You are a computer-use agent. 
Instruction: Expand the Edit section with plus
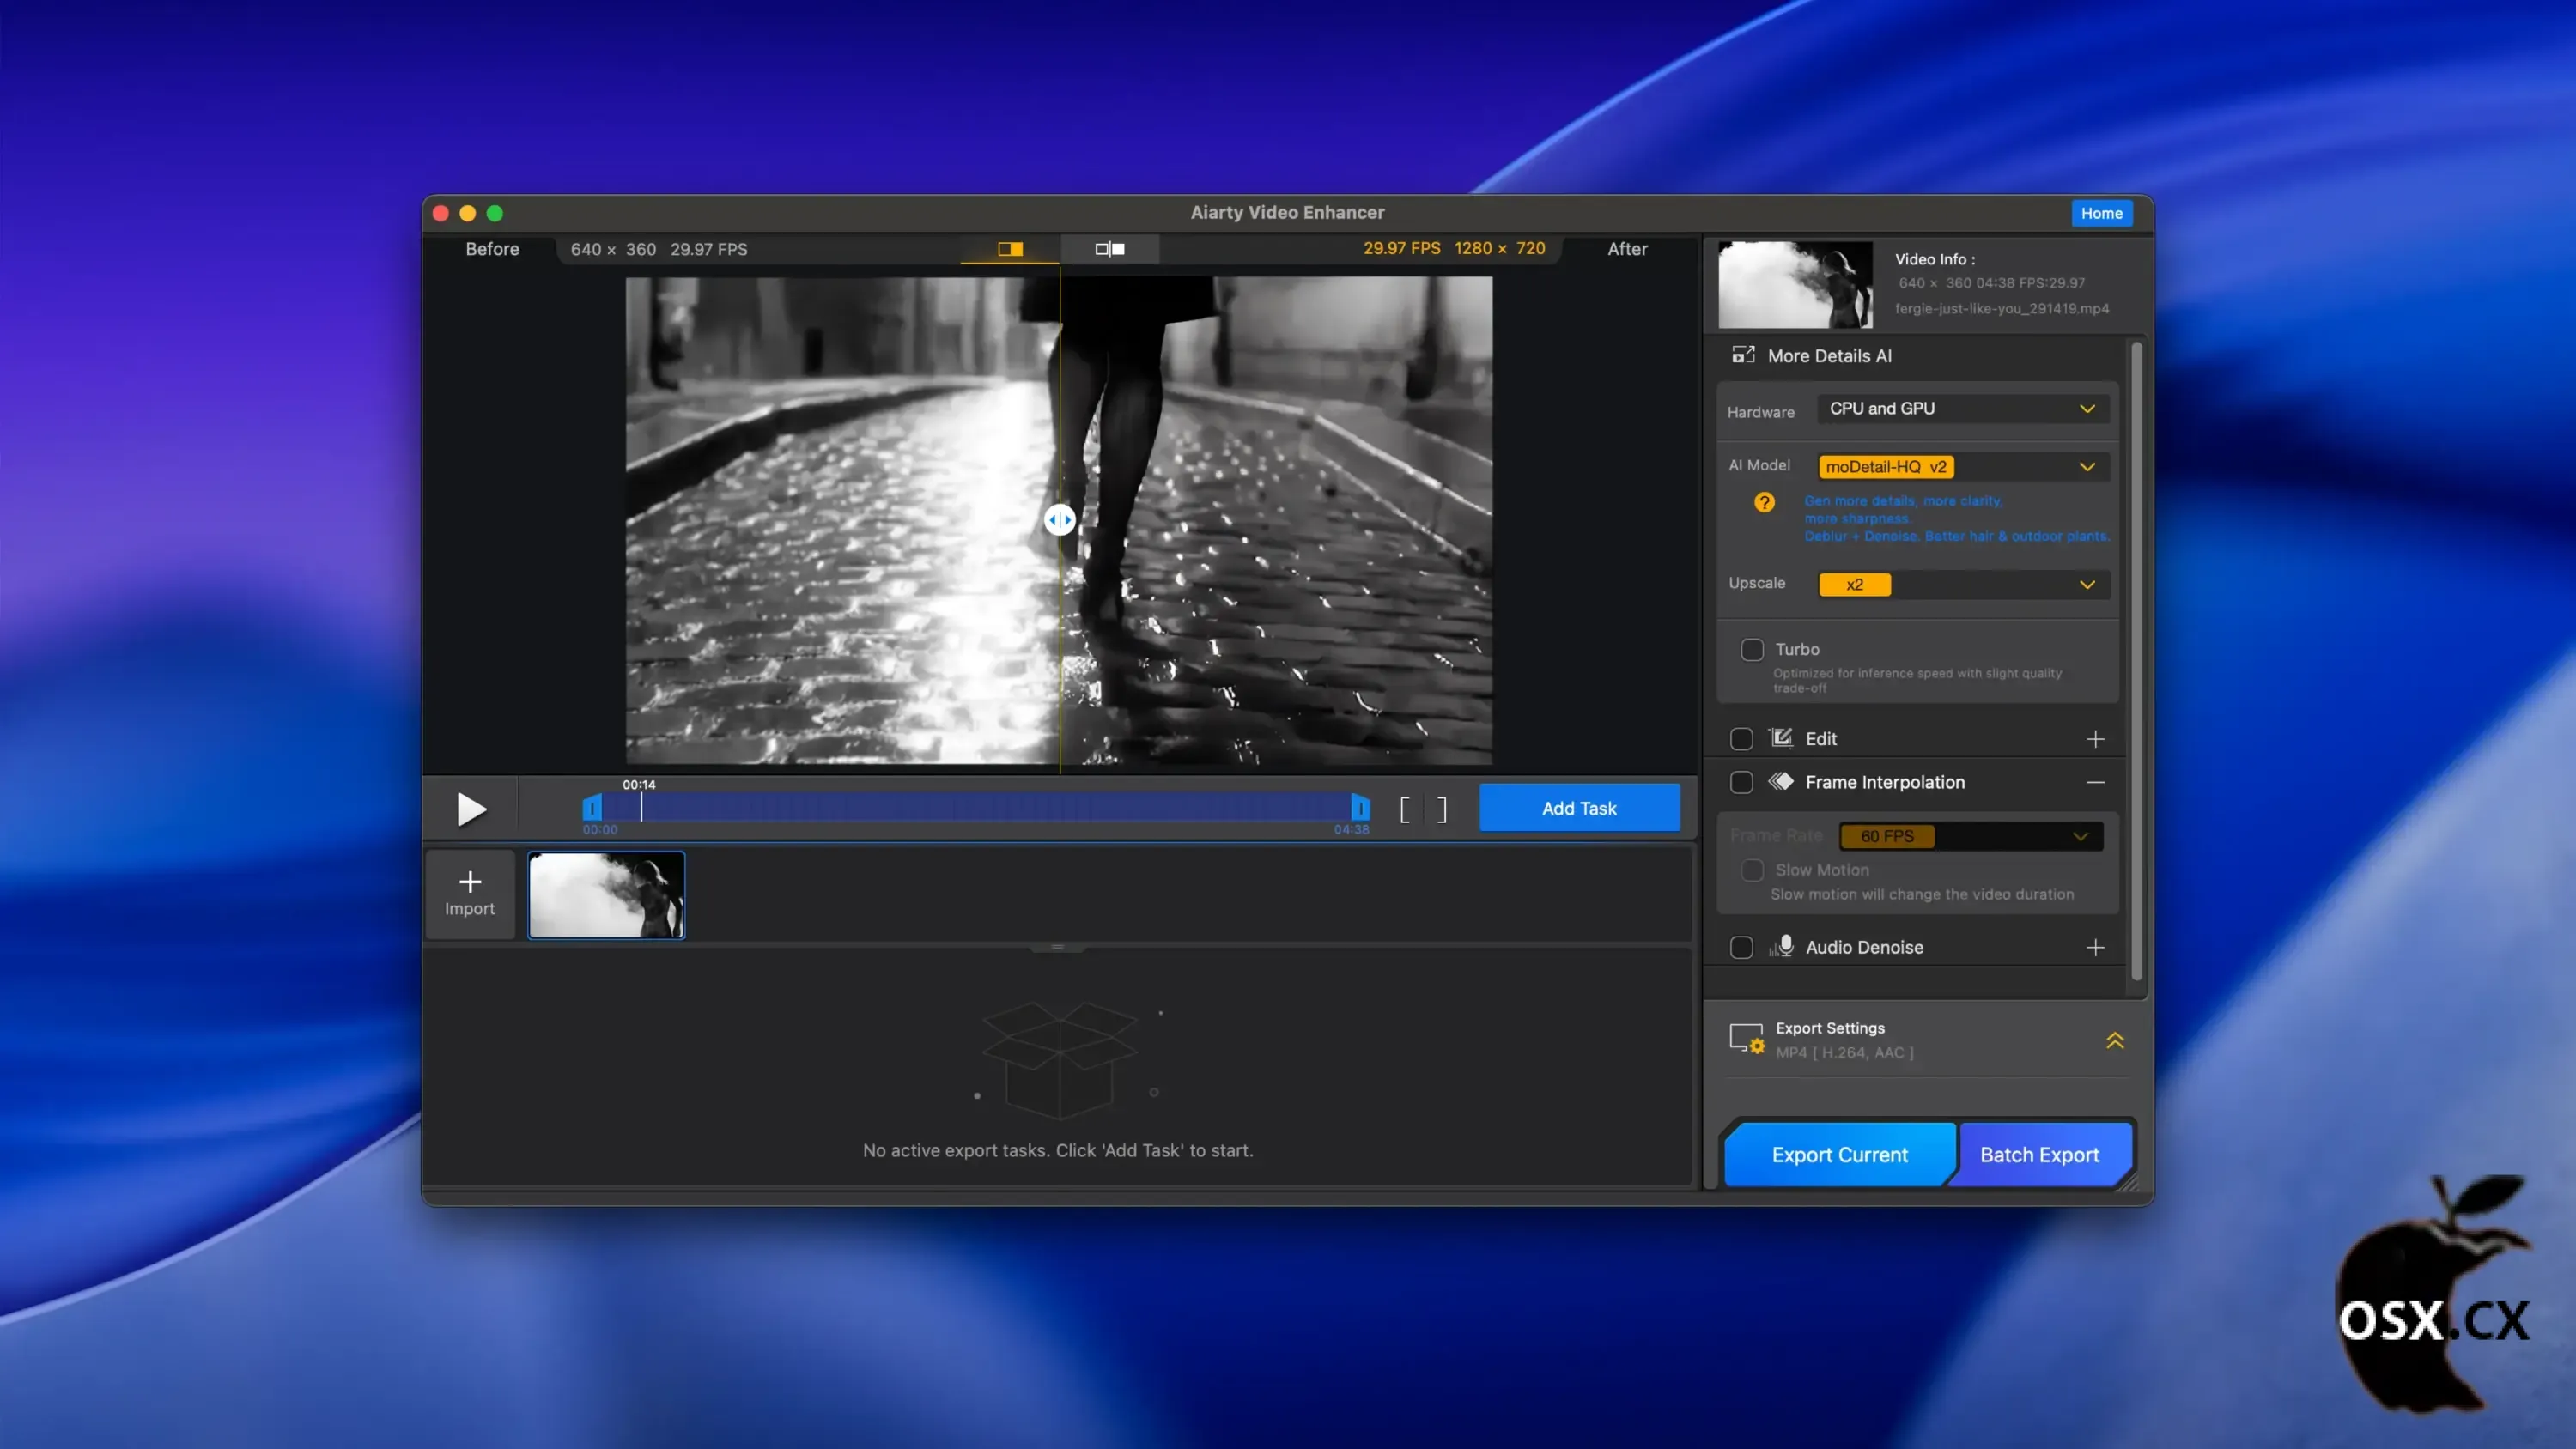click(x=2095, y=739)
